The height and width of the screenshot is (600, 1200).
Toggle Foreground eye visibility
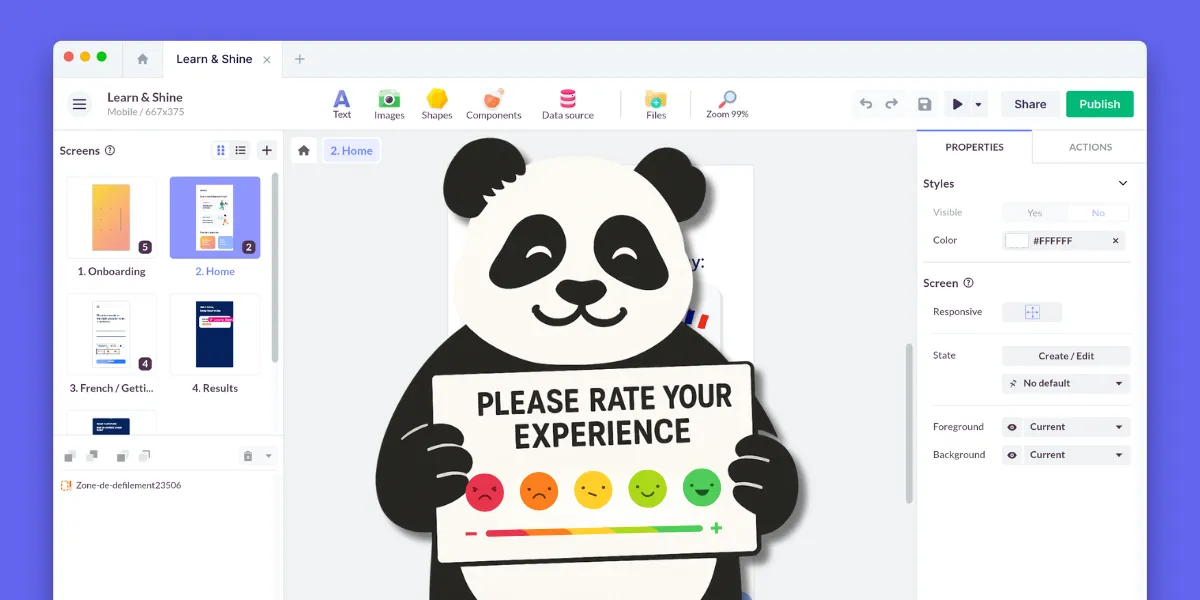(1012, 427)
